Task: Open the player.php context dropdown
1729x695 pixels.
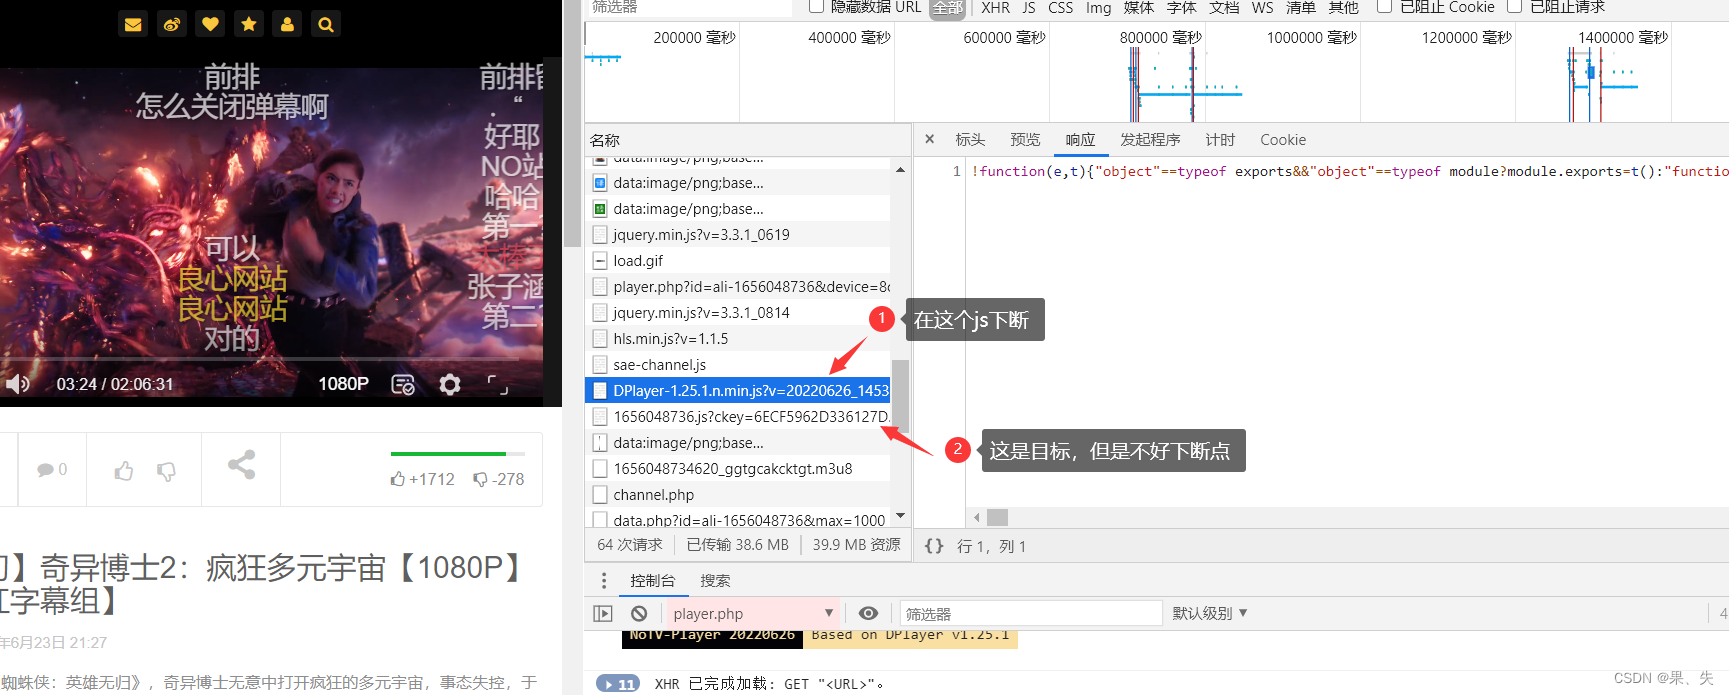Action: point(753,614)
